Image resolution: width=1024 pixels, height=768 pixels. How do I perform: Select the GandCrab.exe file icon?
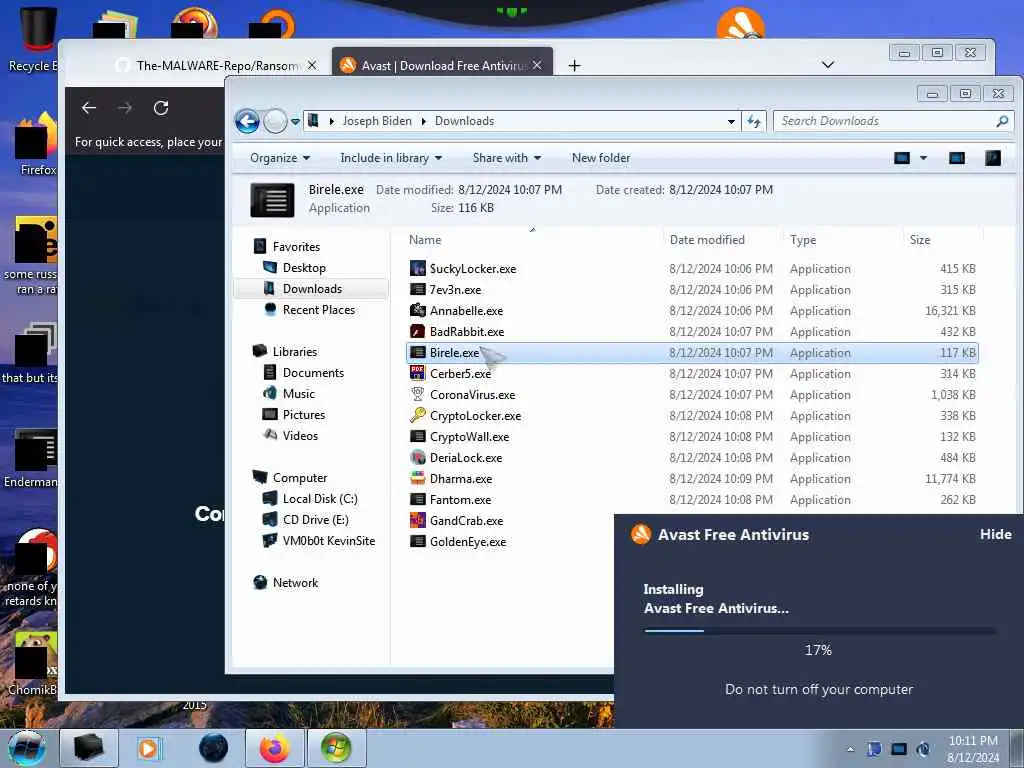pos(417,520)
